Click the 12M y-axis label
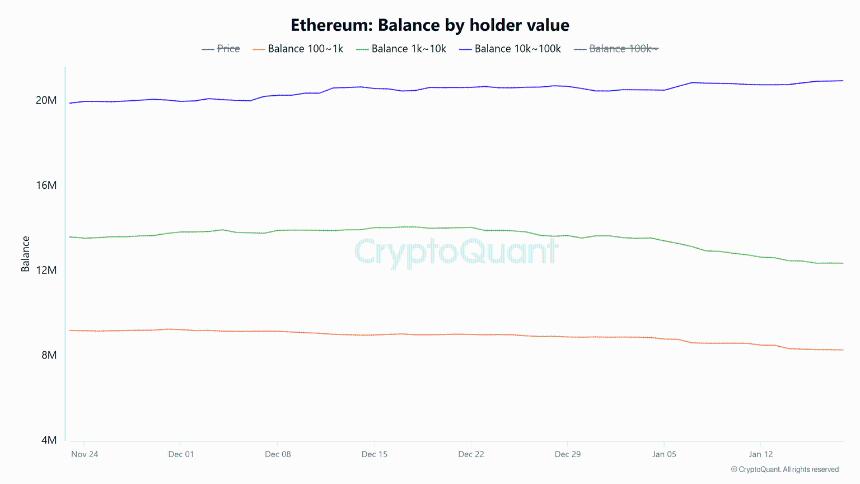 (46, 270)
